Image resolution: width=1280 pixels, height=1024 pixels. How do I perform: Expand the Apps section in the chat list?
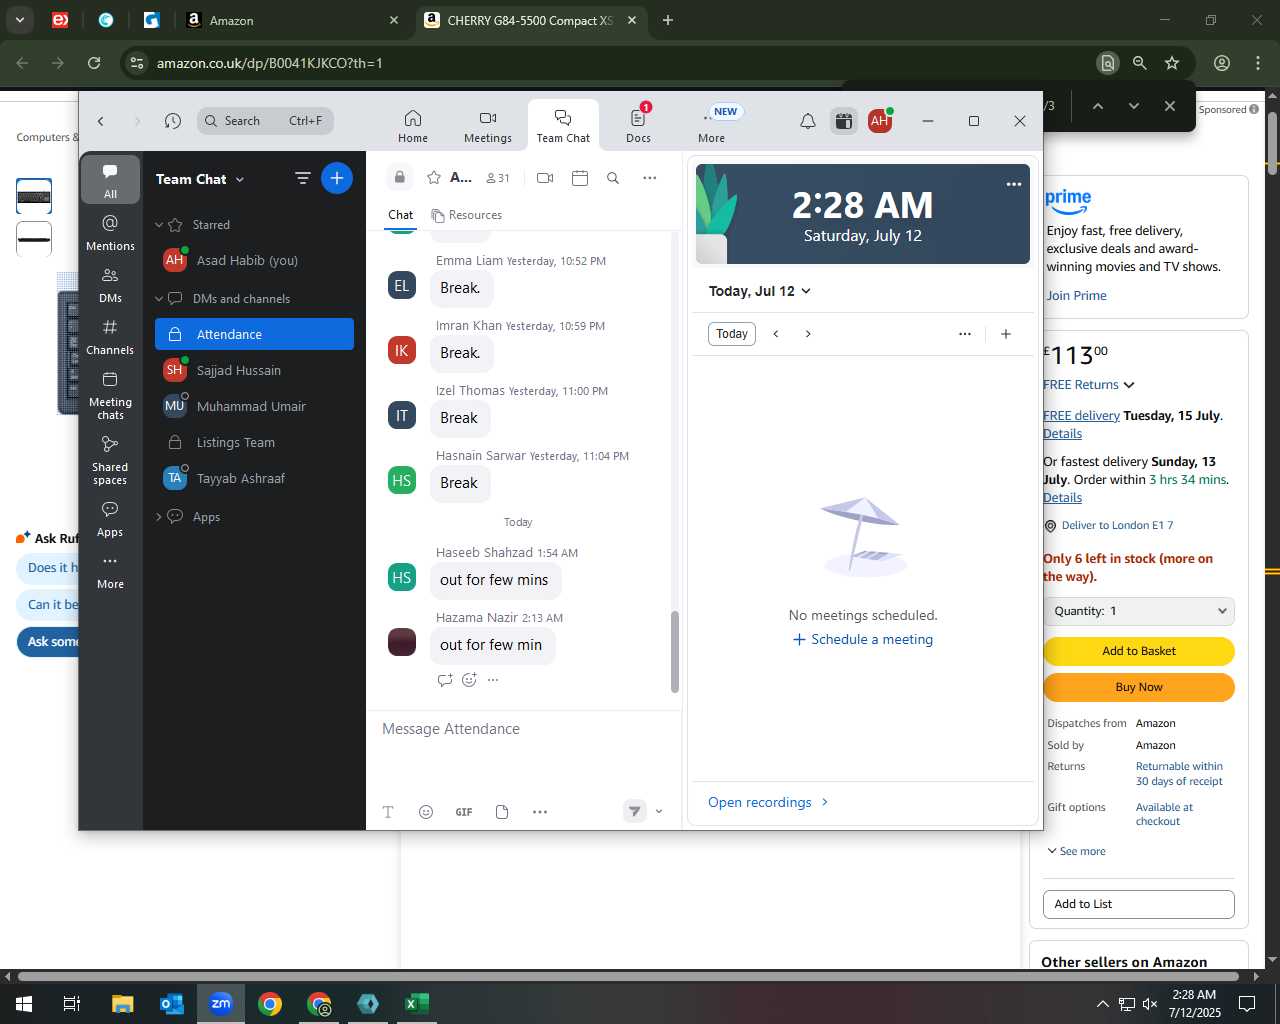tap(159, 517)
